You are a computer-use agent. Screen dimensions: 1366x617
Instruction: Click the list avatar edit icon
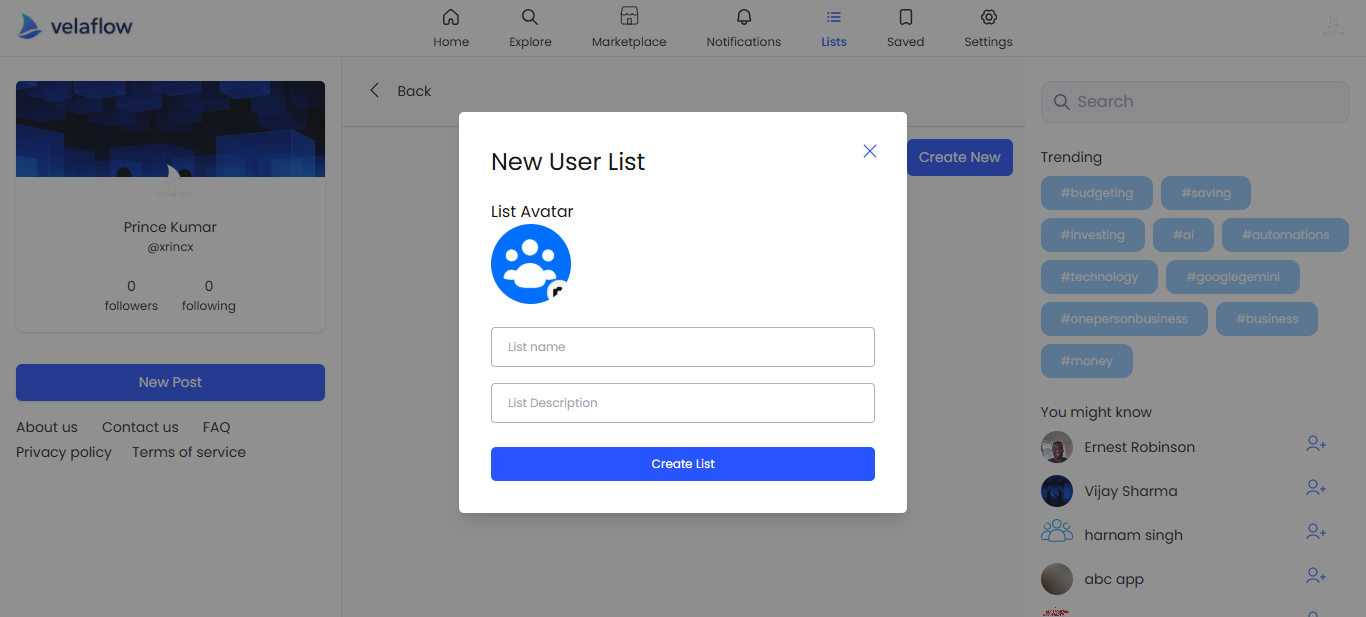click(557, 291)
